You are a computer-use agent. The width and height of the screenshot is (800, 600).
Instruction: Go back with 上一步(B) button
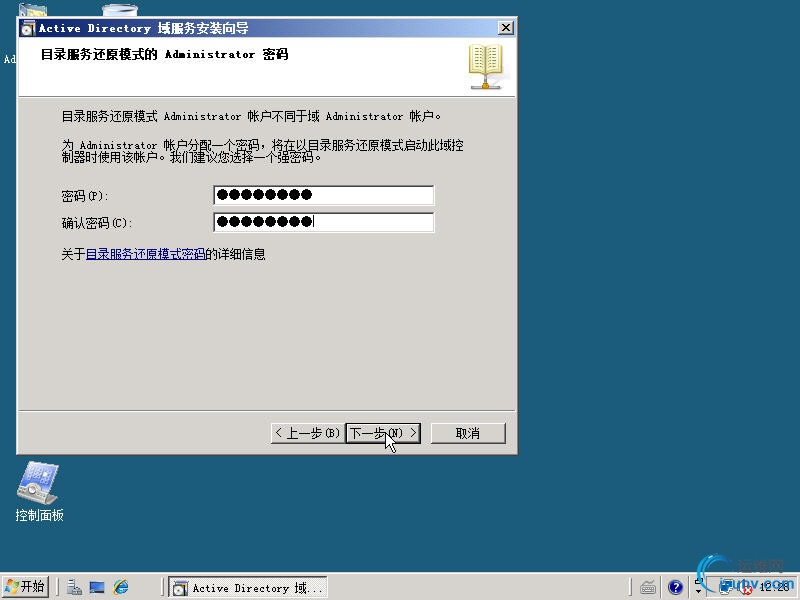point(307,433)
